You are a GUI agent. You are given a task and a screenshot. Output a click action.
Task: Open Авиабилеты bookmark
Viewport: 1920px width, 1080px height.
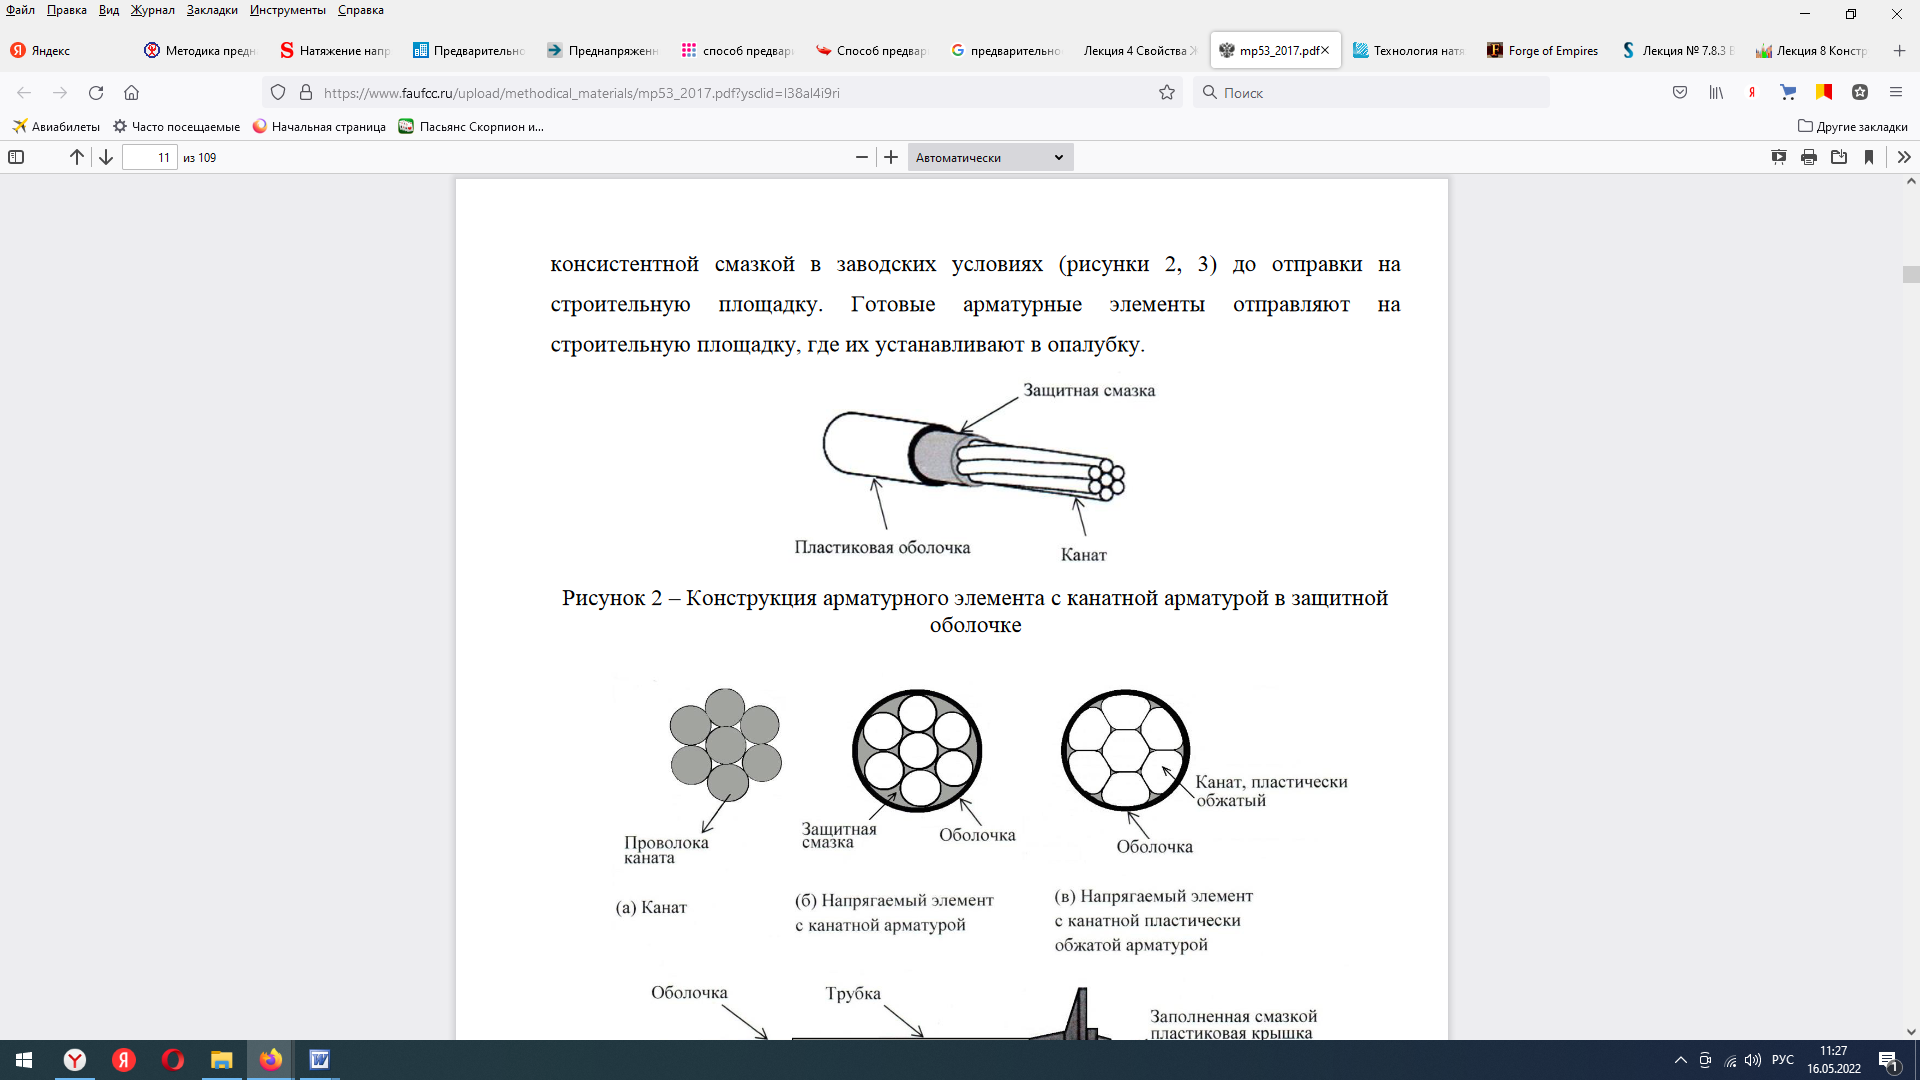(56, 127)
